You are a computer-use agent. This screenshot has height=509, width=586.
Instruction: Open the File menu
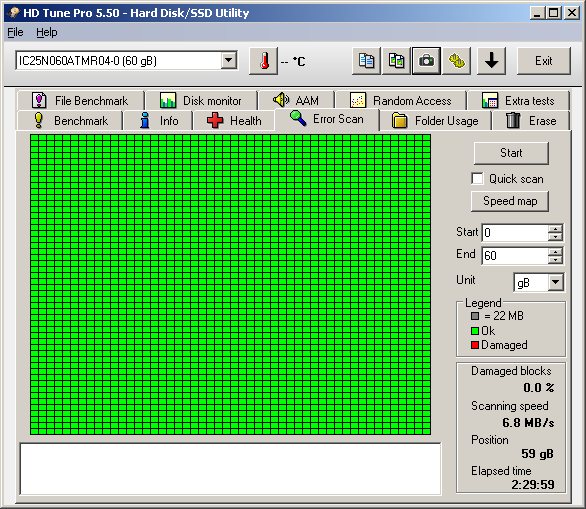(15, 33)
